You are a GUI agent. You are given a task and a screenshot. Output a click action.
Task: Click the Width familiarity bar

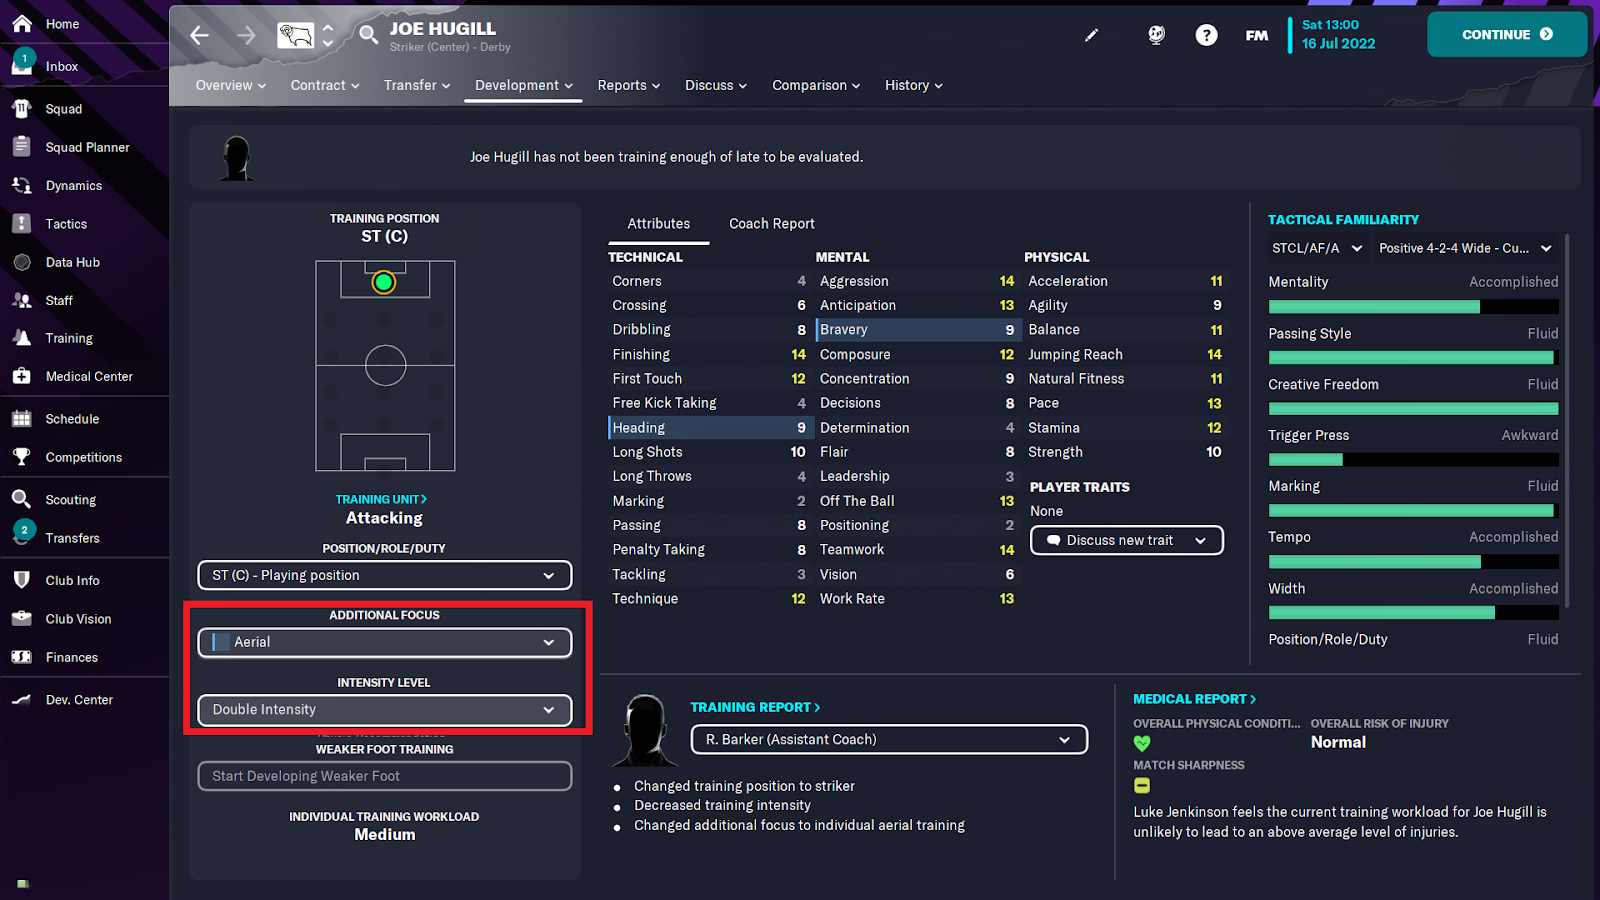coord(1413,613)
